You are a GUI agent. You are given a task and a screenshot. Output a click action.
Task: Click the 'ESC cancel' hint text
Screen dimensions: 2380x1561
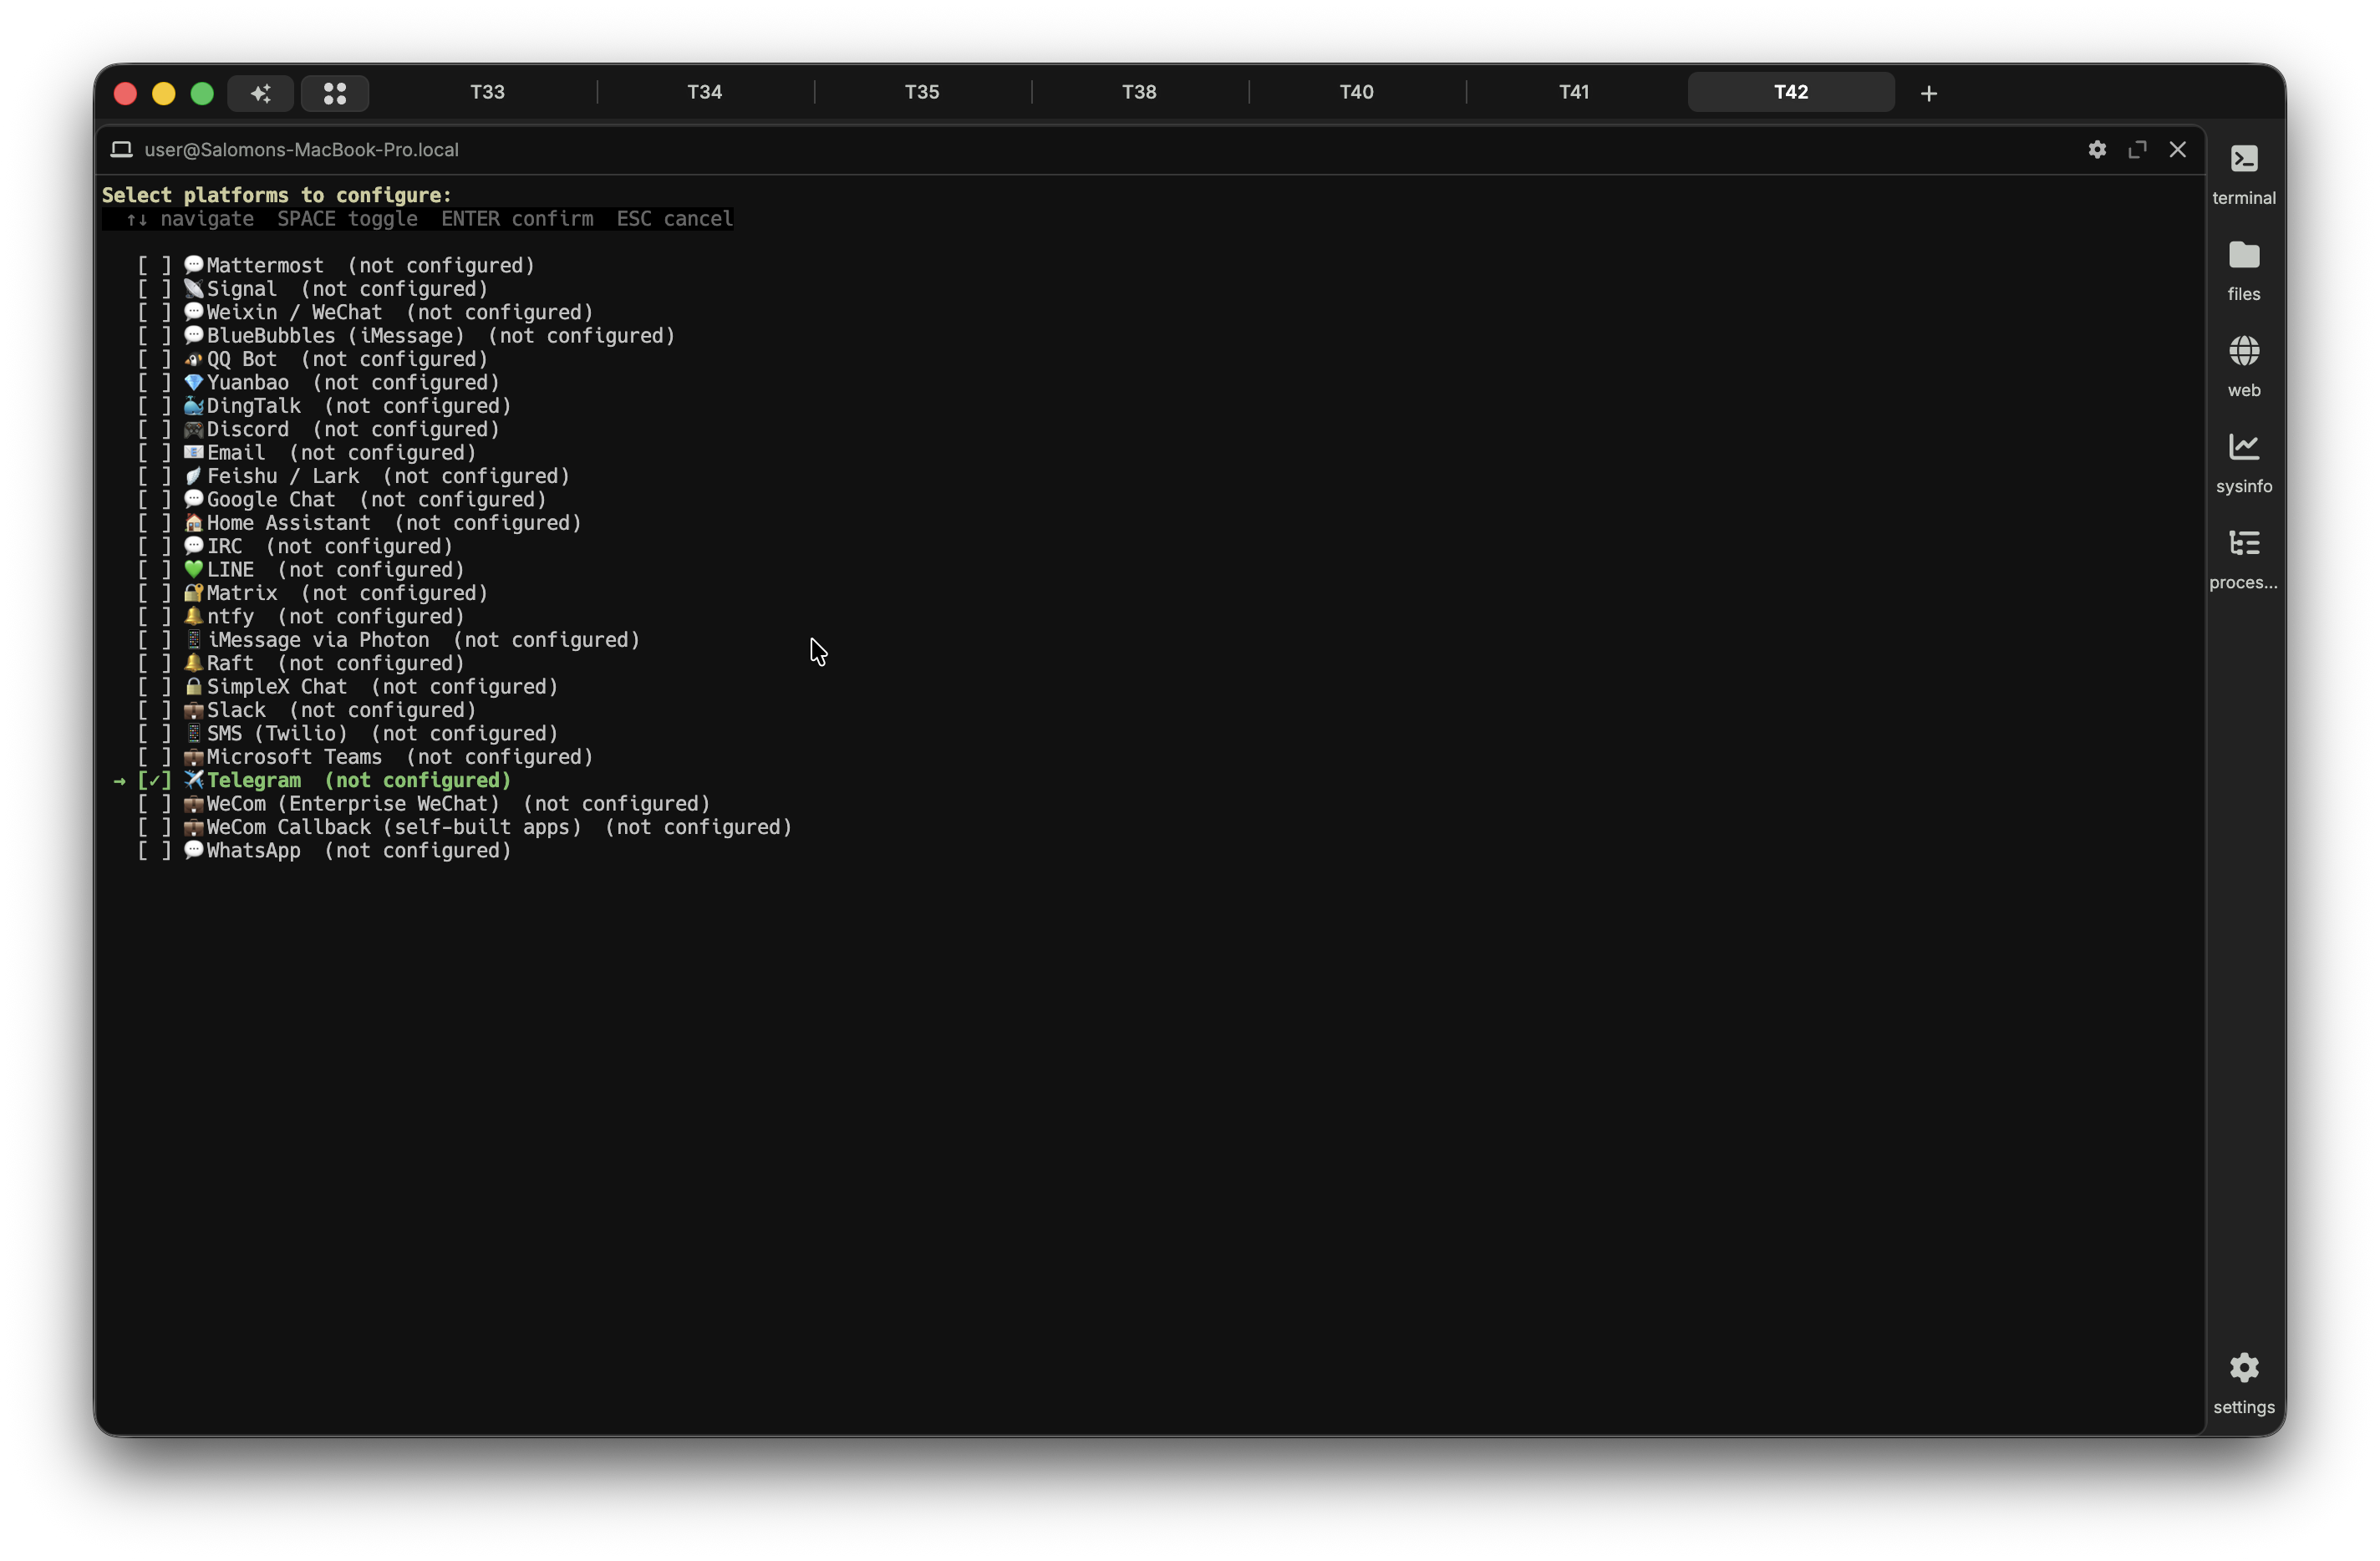pos(674,219)
